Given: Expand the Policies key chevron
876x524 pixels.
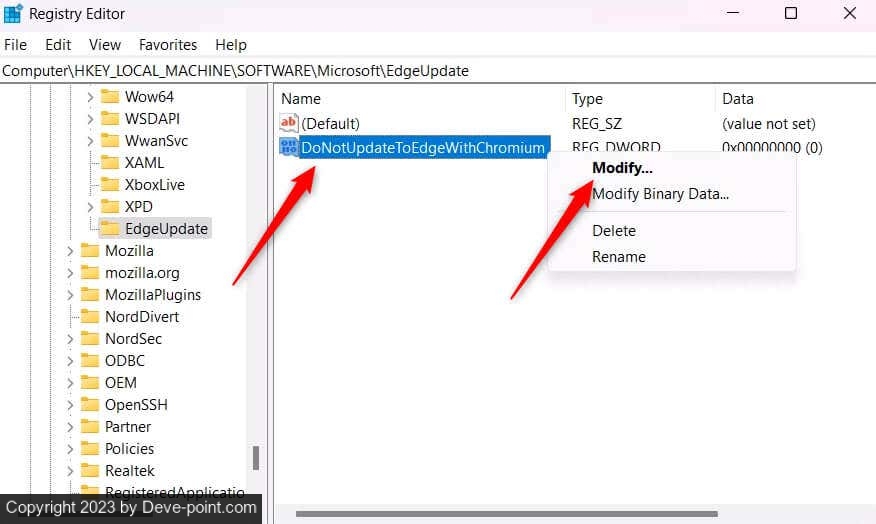Looking at the screenshot, I should (x=70, y=449).
